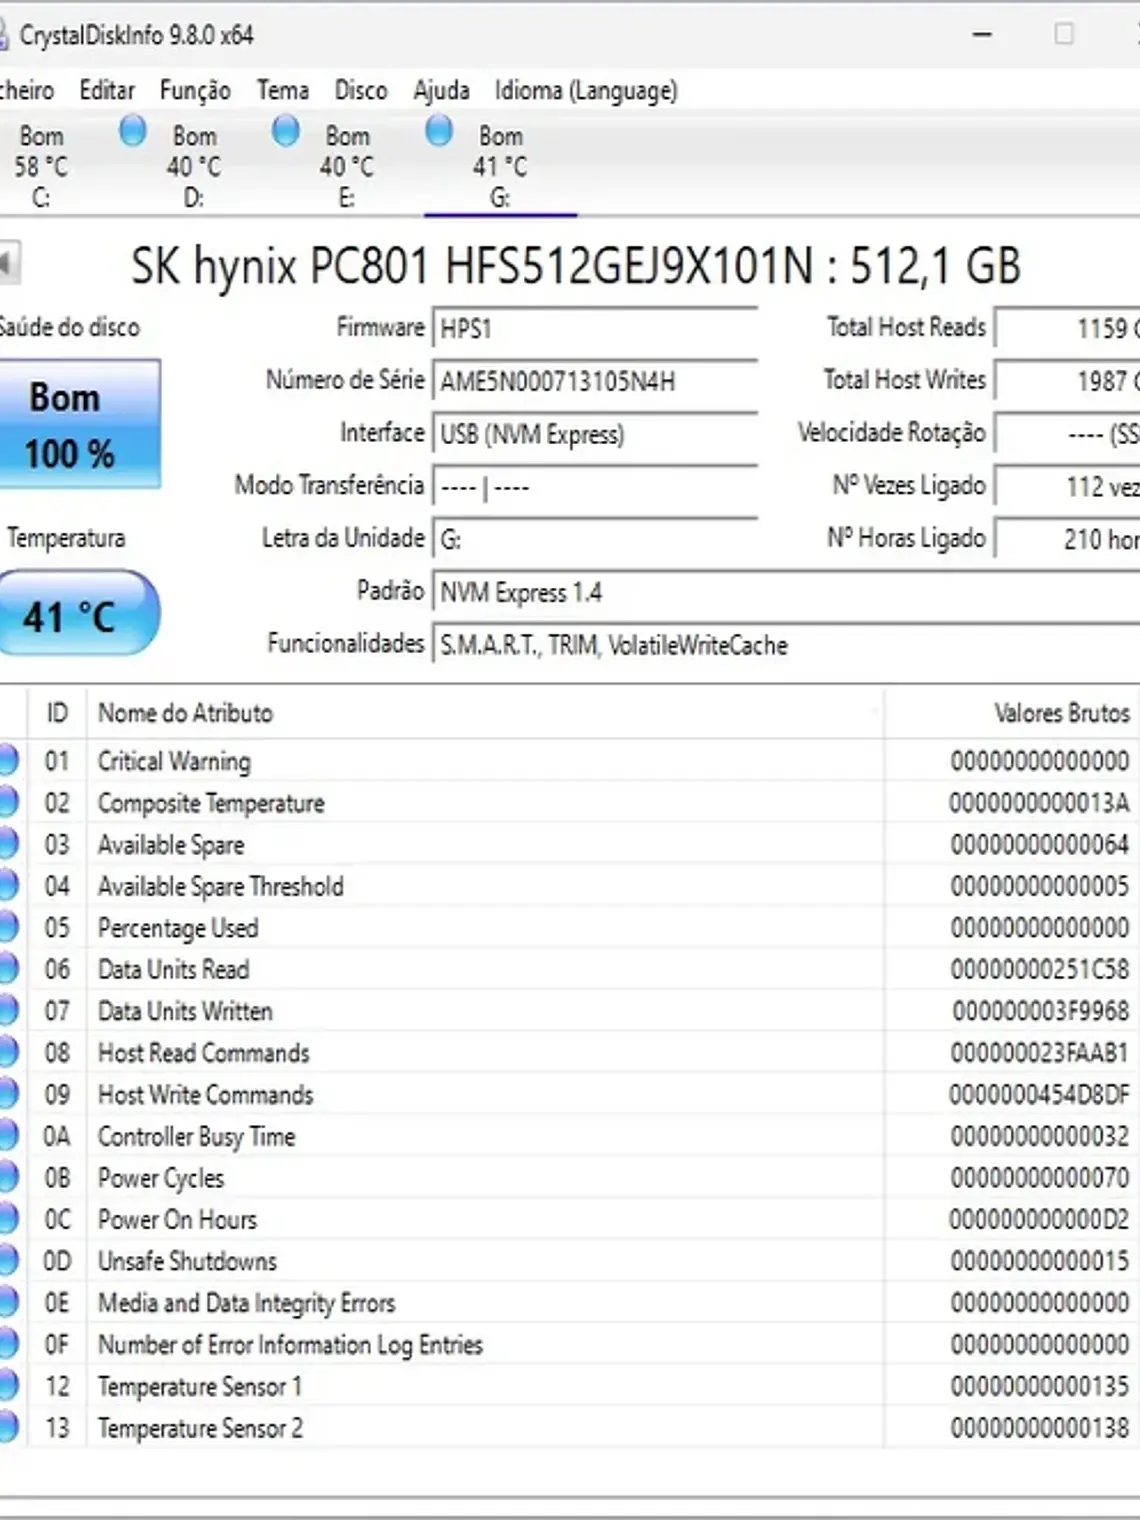Click the Modo Transferência field
The width and height of the screenshot is (1140, 1520).
point(595,487)
